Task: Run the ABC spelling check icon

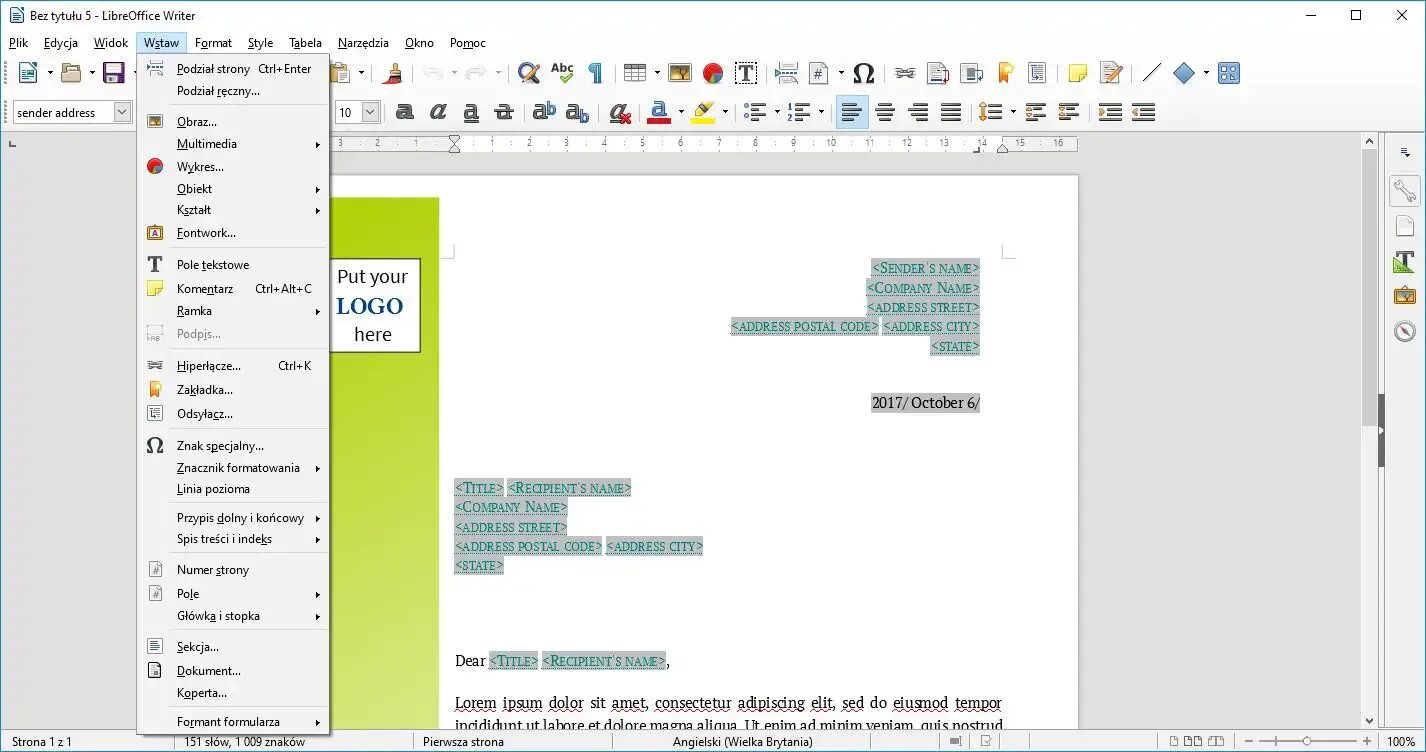Action: 562,73
